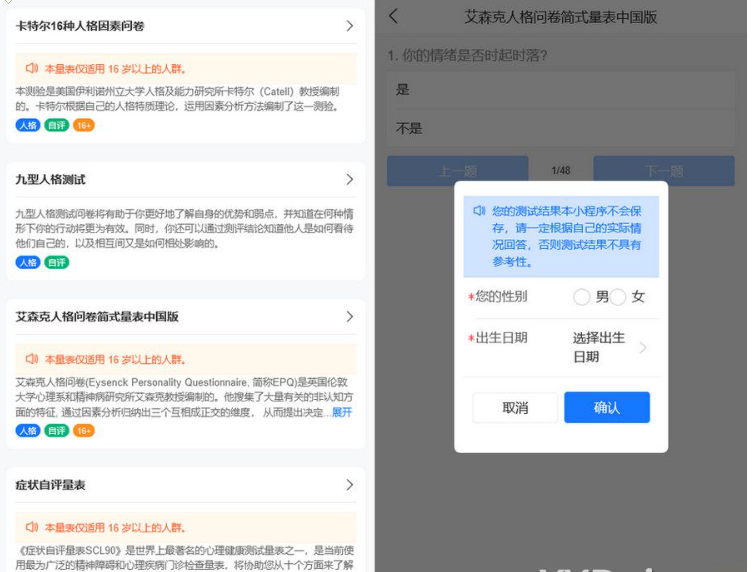
Task: Click speaker icon in 卡特尔 age notice
Action: coord(32,68)
